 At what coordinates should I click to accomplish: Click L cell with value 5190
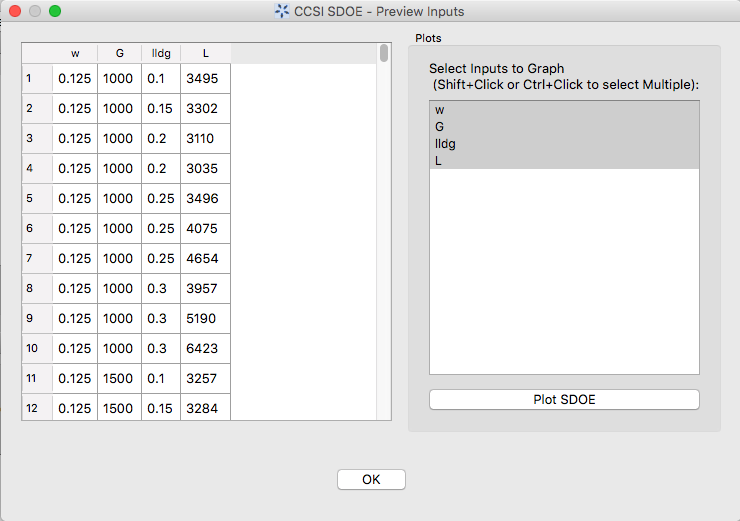click(205, 318)
